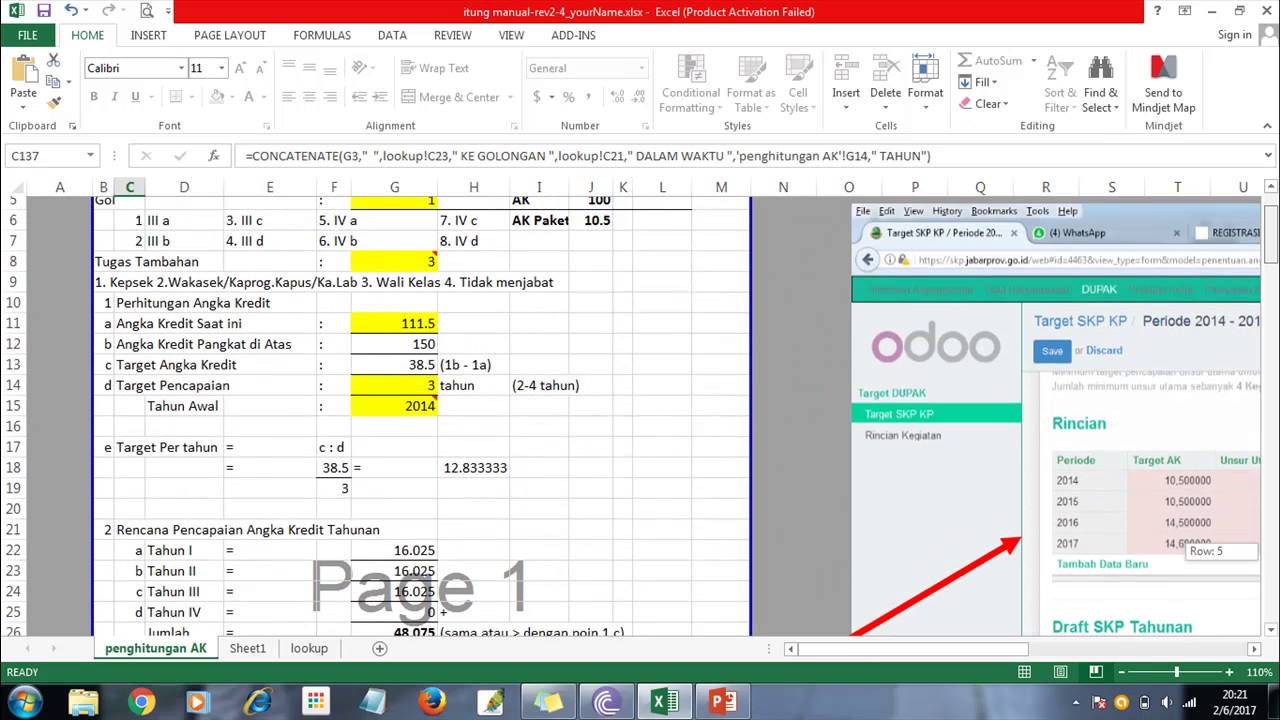Screen dimensions: 1280x720
Task: Open the FILE tab
Action: 27,35
